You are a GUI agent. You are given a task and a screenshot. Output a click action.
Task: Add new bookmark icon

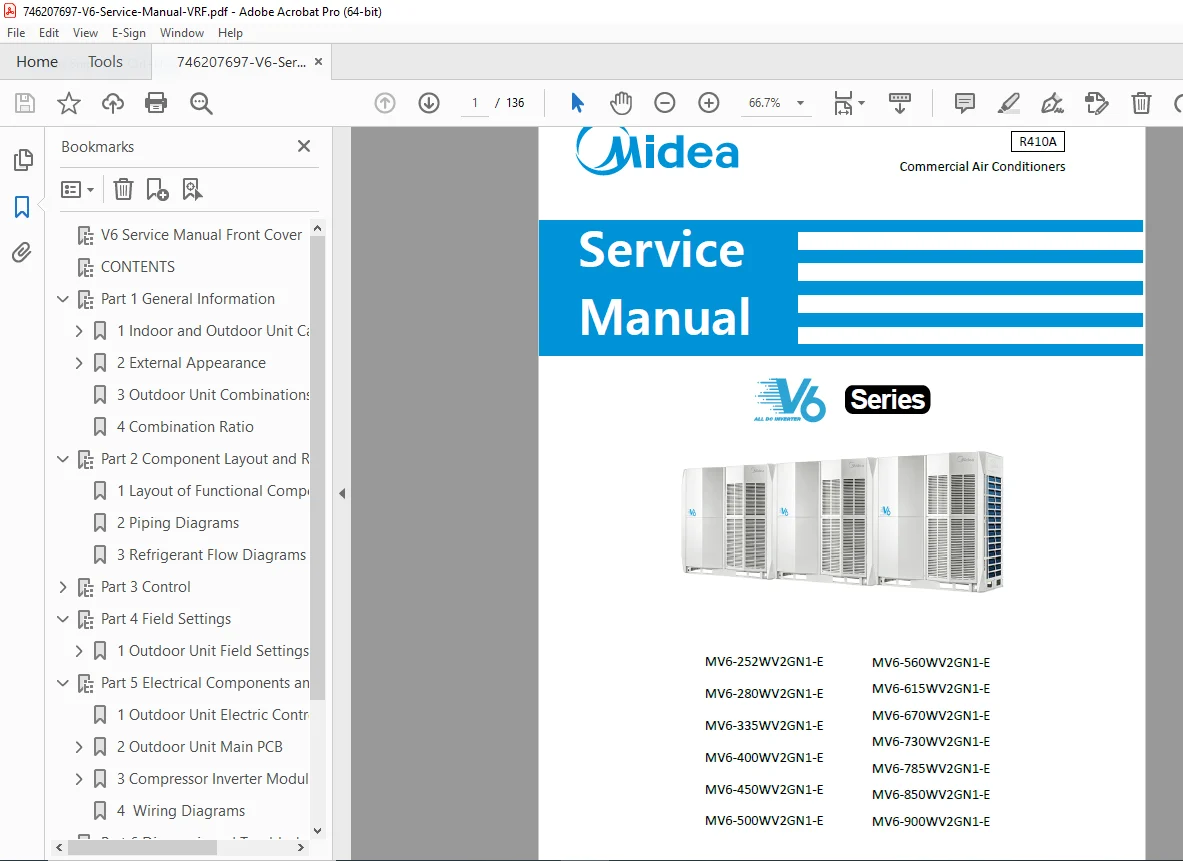[x=157, y=189]
